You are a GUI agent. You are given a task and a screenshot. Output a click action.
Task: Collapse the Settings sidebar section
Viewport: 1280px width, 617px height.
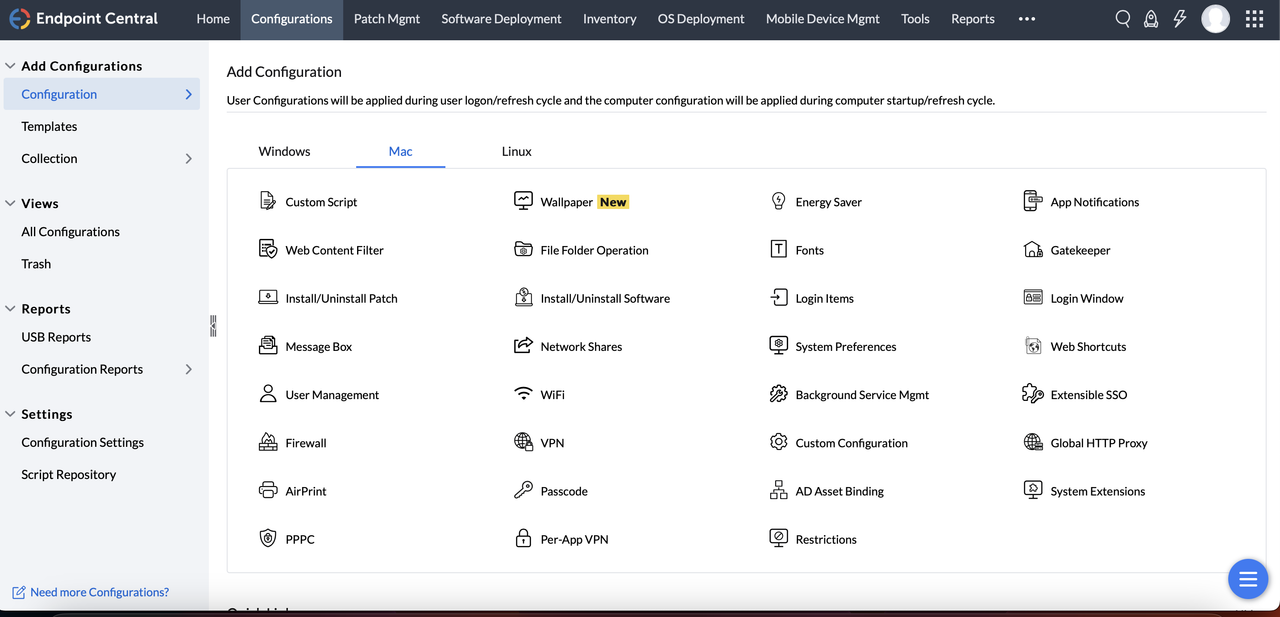click(x=10, y=414)
